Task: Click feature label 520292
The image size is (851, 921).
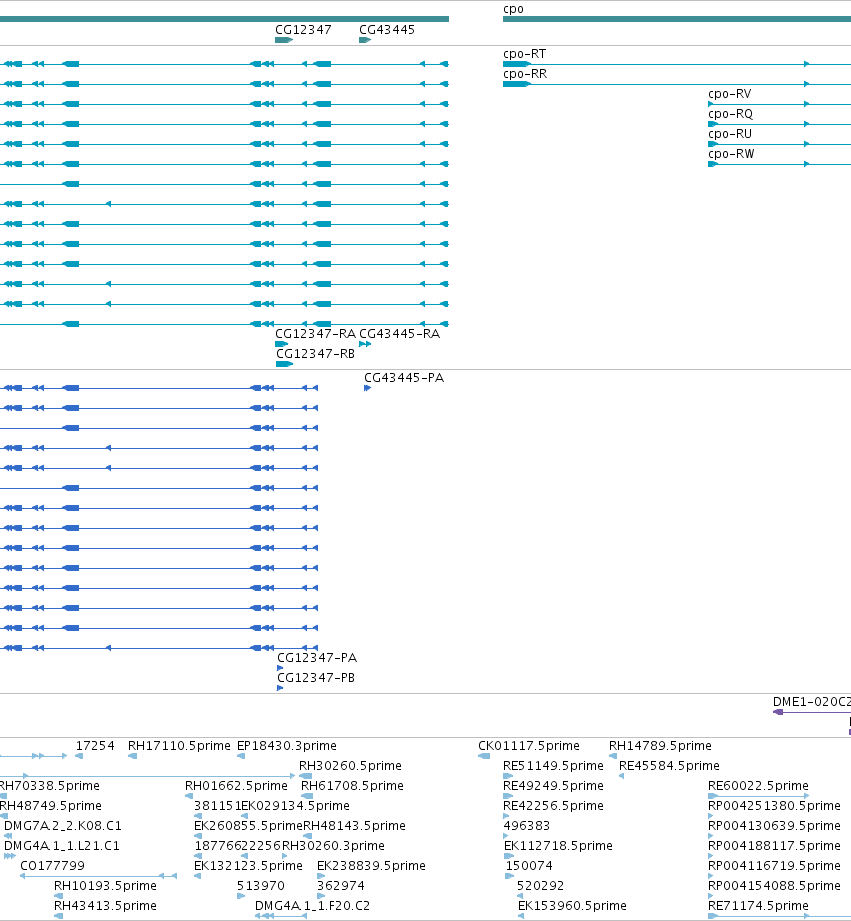Action: (x=540, y=886)
